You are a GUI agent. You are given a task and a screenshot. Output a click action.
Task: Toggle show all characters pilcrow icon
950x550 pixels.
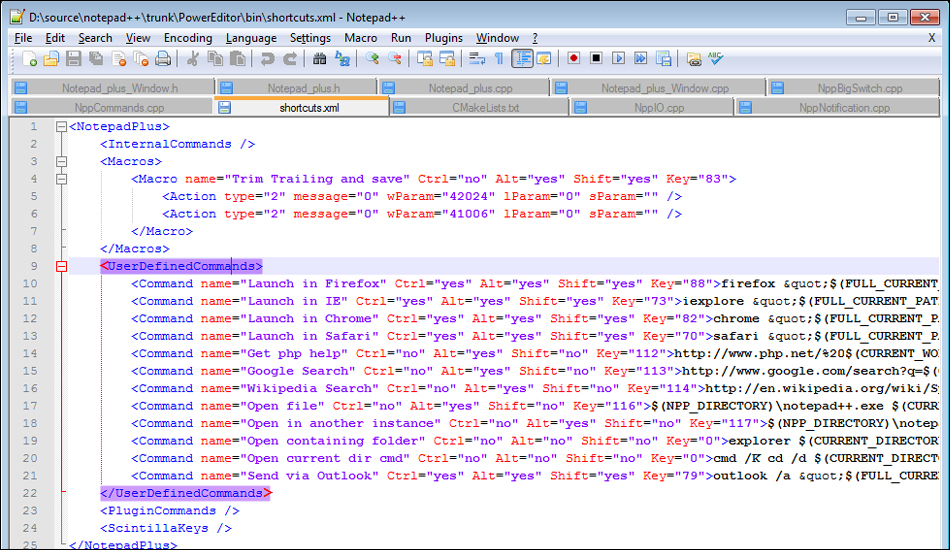[x=499, y=59]
